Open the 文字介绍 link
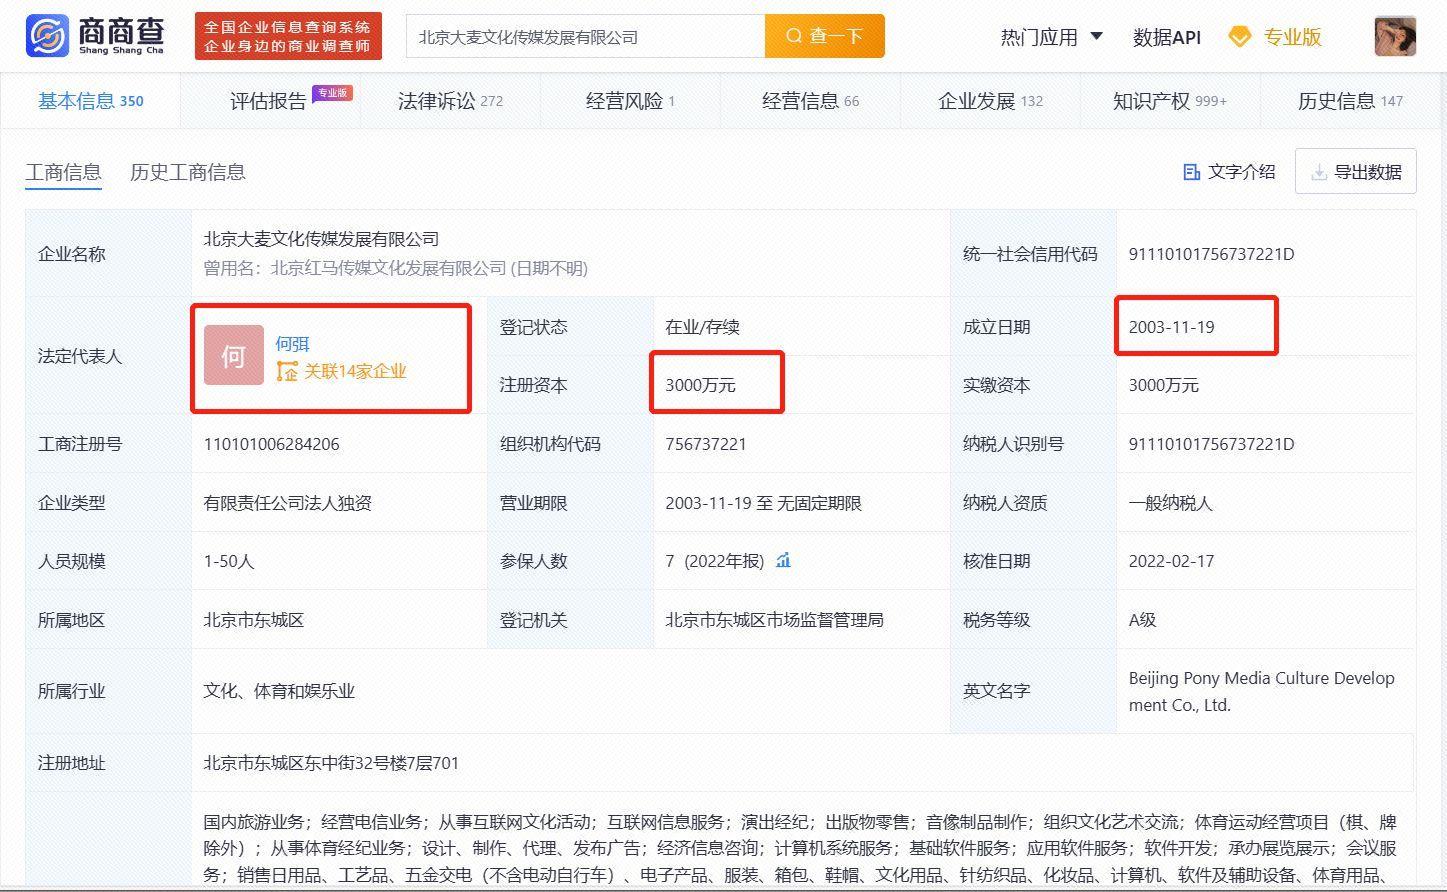The height and width of the screenshot is (892, 1447). tap(1241, 172)
